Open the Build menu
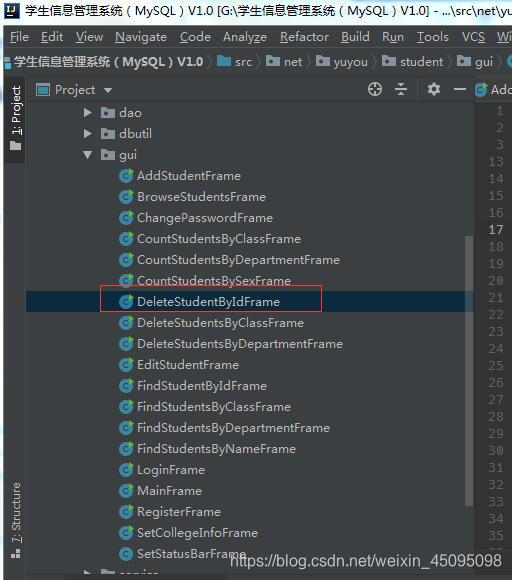The width and height of the screenshot is (512, 580). click(x=355, y=37)
